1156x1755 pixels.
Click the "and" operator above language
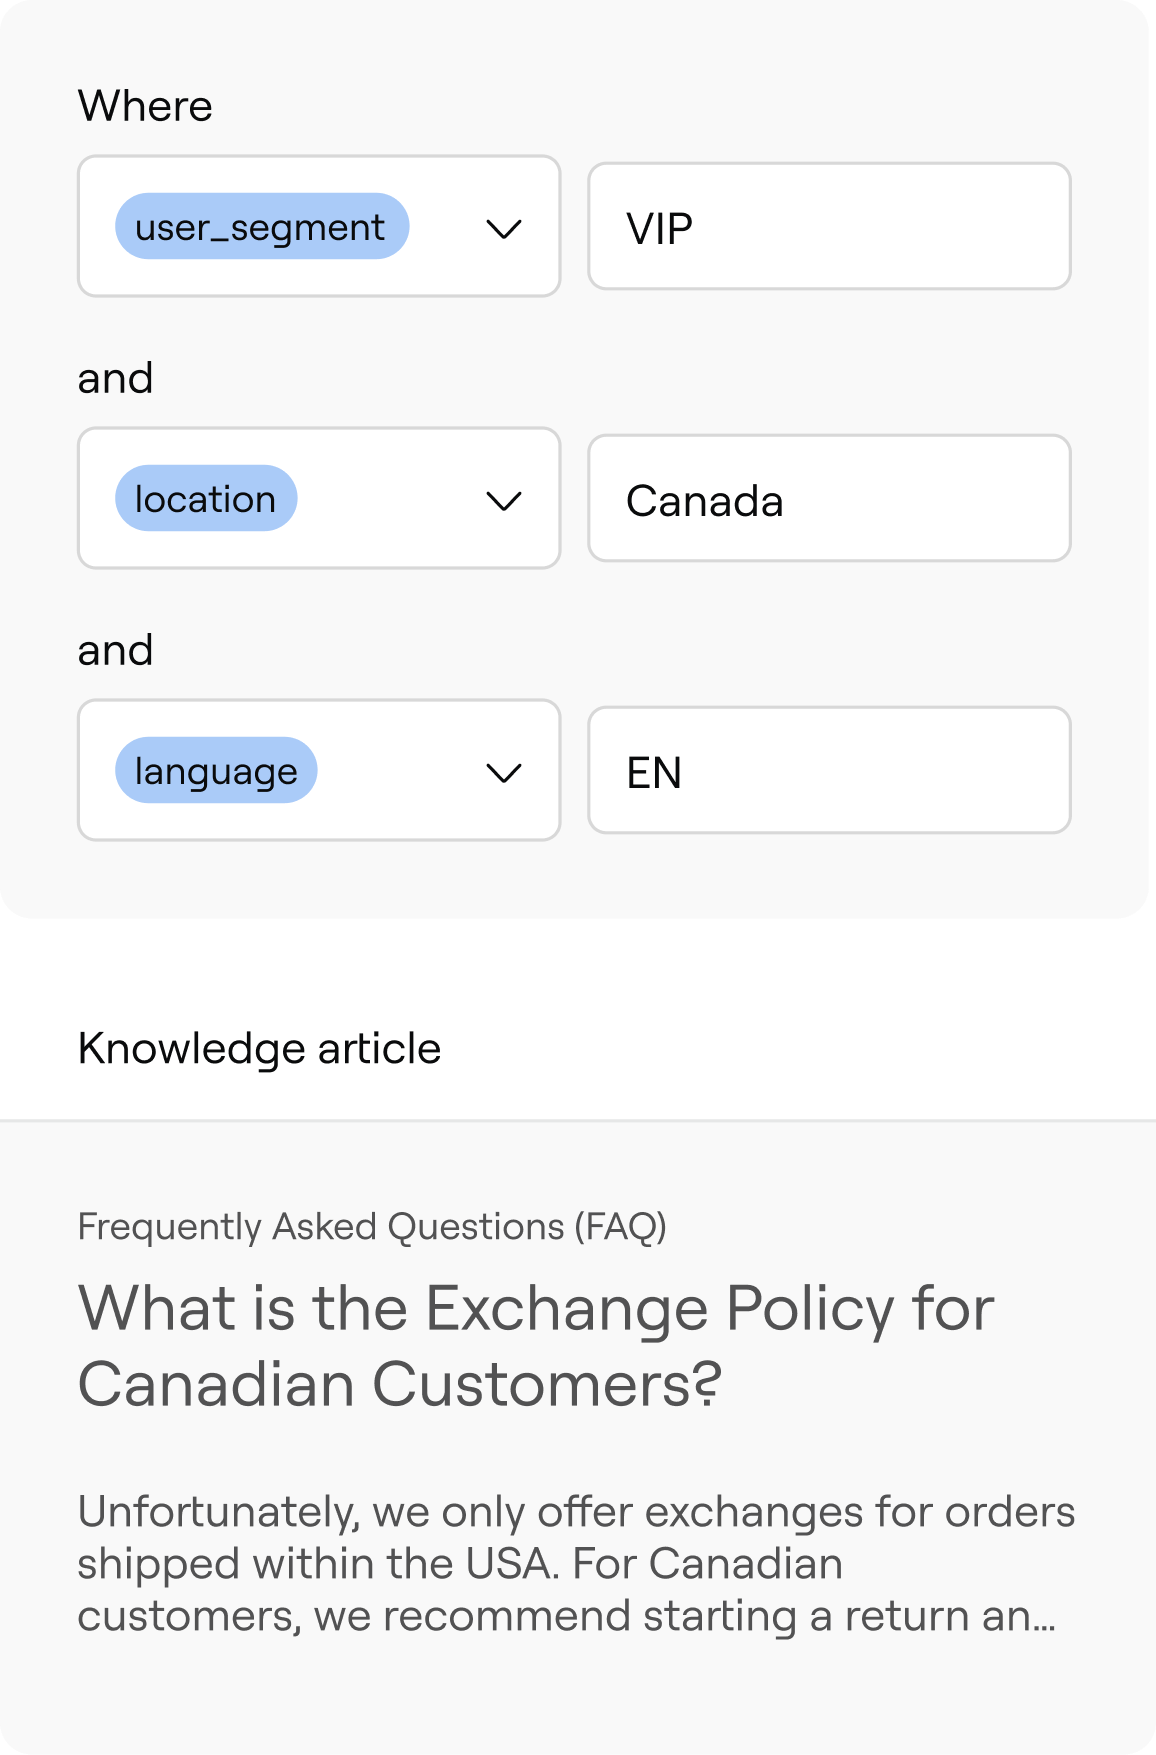(115, 651)
